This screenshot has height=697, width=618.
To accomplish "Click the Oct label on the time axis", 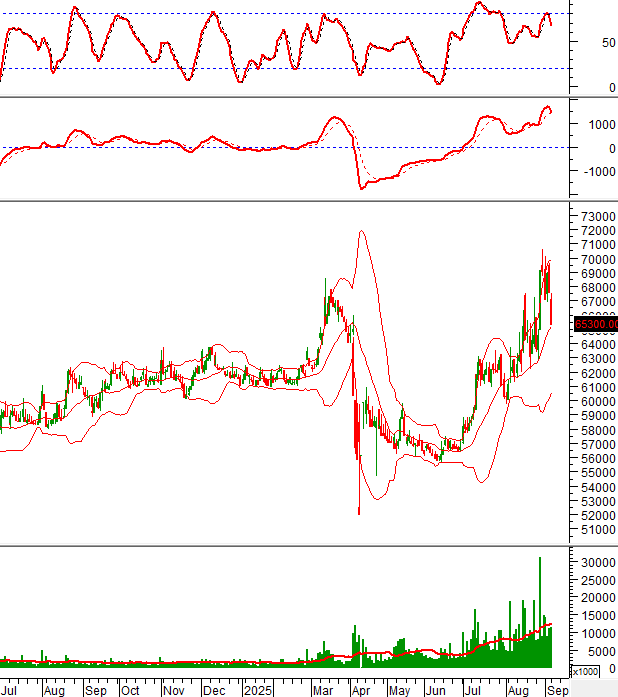I will (x=129, y=689).
